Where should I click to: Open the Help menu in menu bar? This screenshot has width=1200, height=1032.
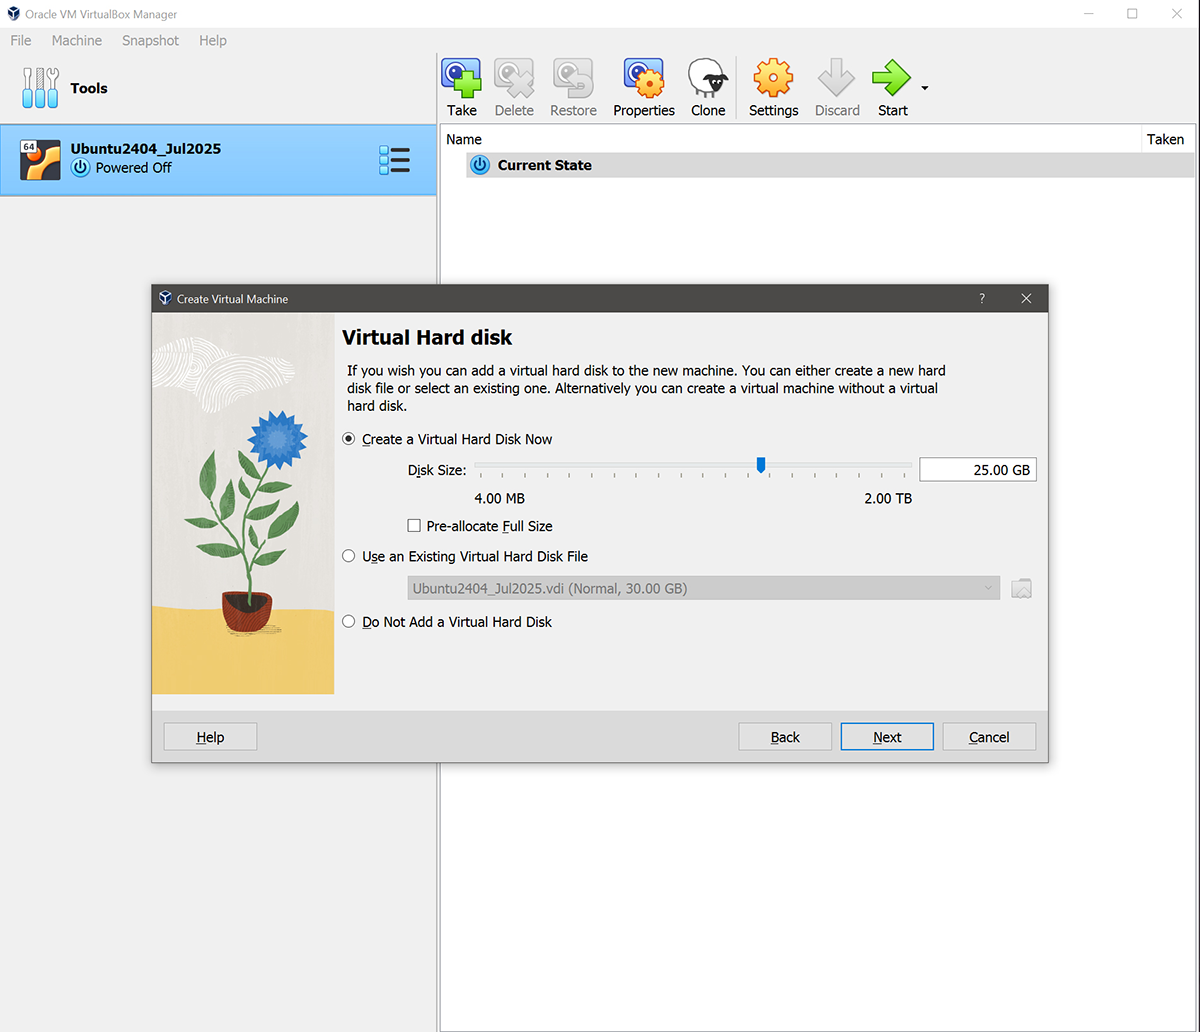click(213, 41)
